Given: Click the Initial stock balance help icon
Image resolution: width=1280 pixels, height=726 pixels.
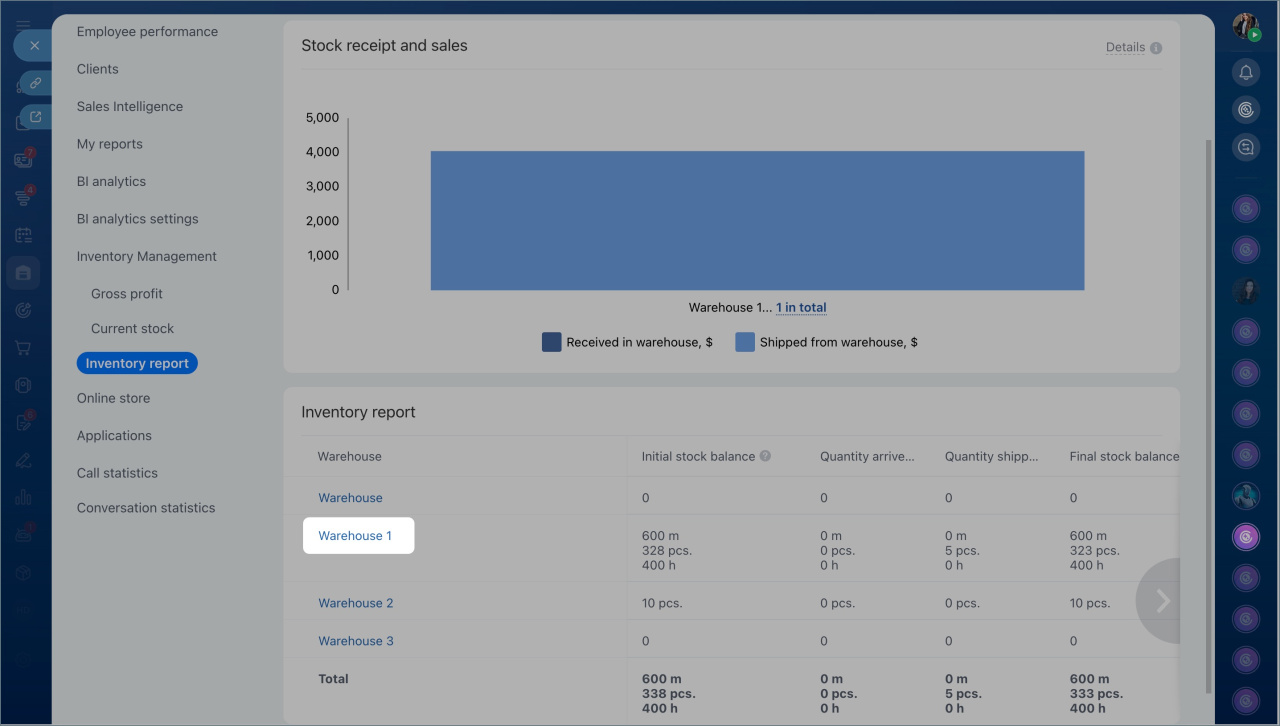Looking at the screenshot, I should pyautogui.click(x=765, y=456).
